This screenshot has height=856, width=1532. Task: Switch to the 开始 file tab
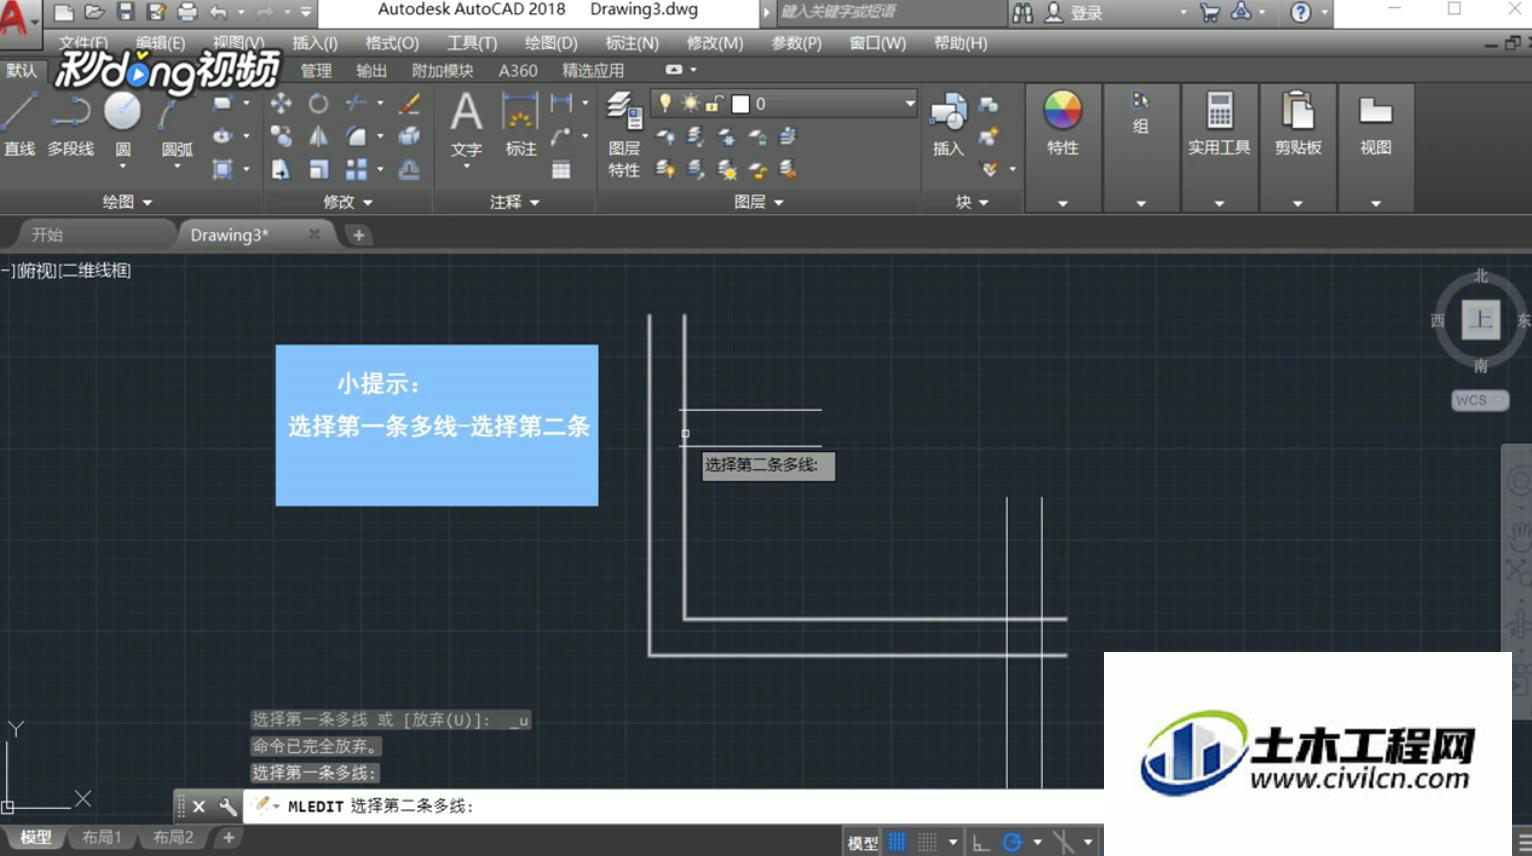point(47,235)
